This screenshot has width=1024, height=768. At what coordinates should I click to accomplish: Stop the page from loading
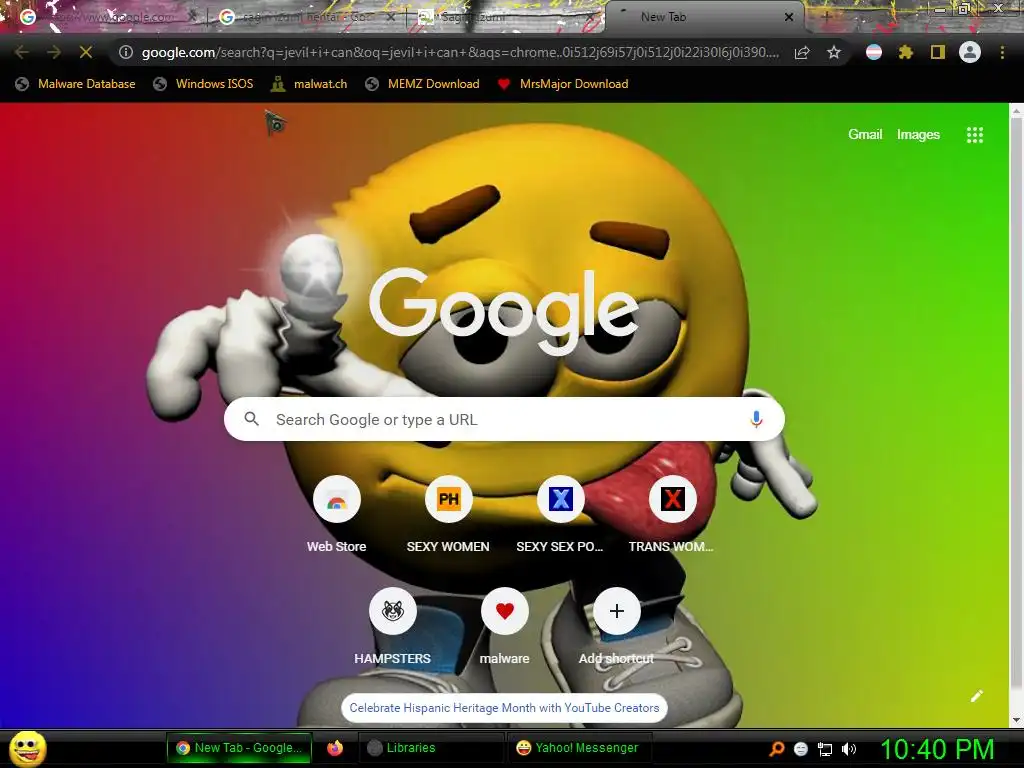[86, 52]
